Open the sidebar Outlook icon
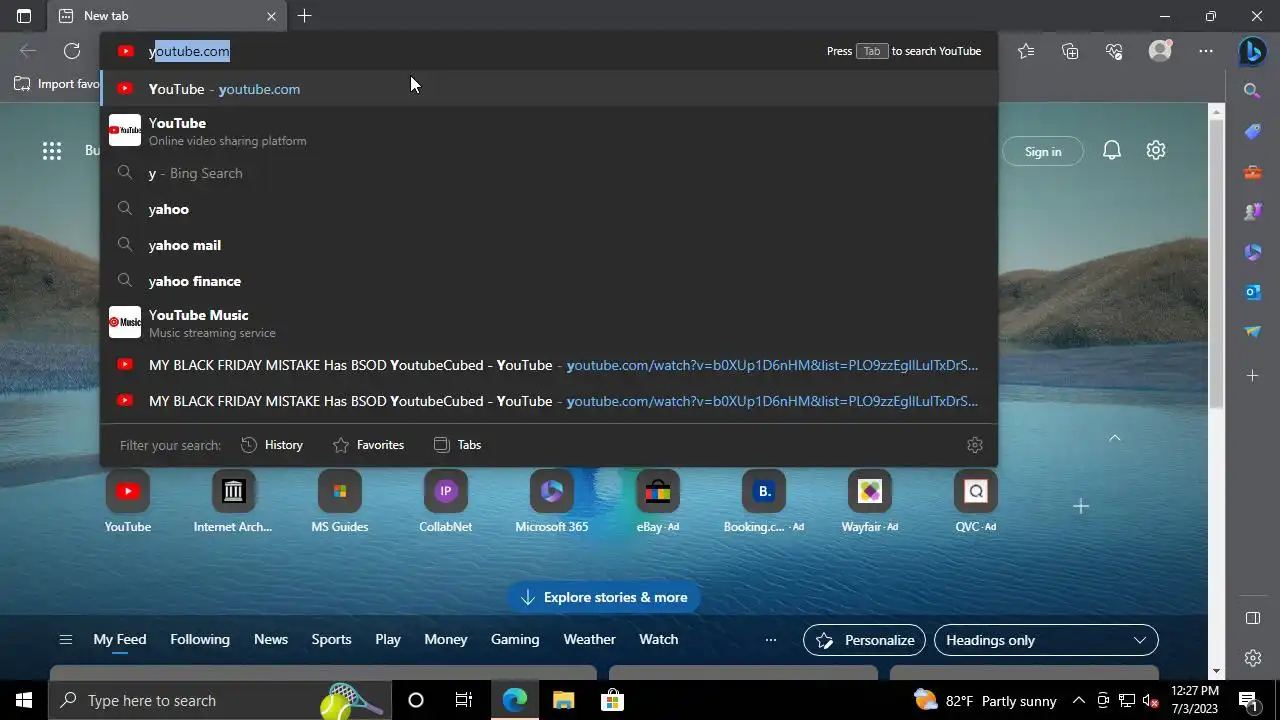The width and height of the screenshot is (1280, 720). [1252, 292]
